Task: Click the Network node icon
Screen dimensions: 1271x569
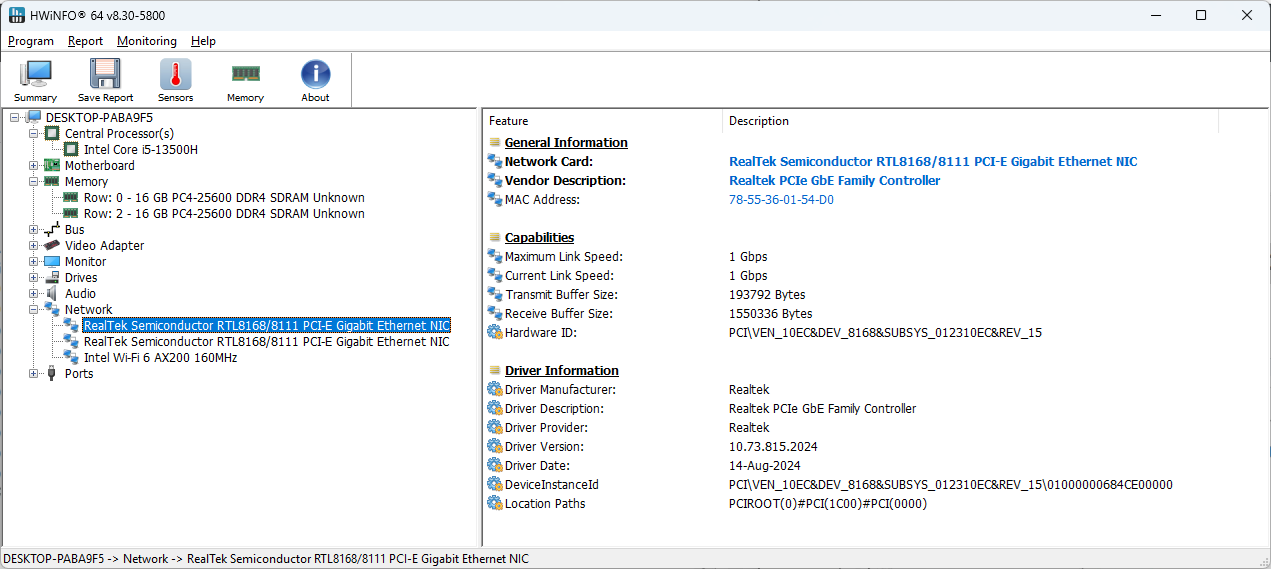Action: [53, 309]
